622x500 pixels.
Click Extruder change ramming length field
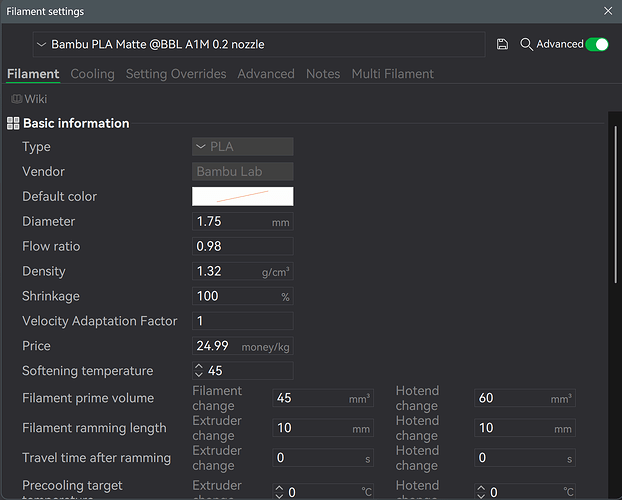click(x=323, y=428)
